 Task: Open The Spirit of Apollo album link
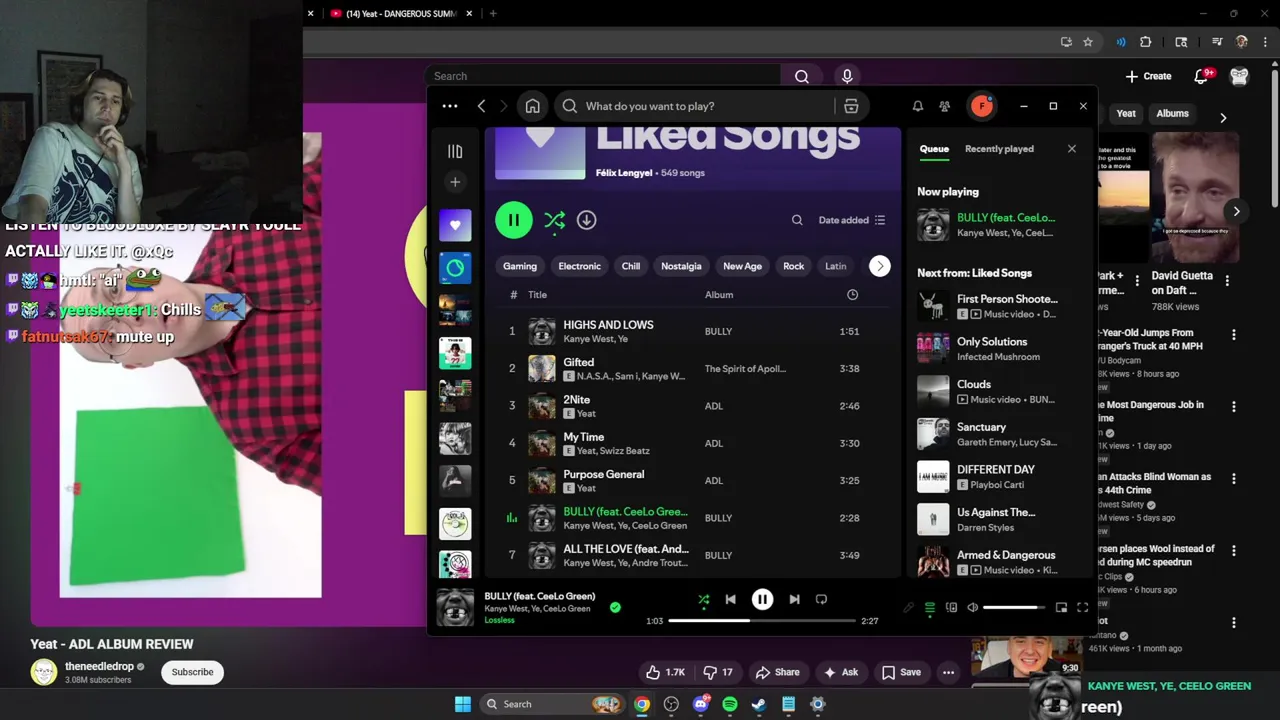(745, 369)
